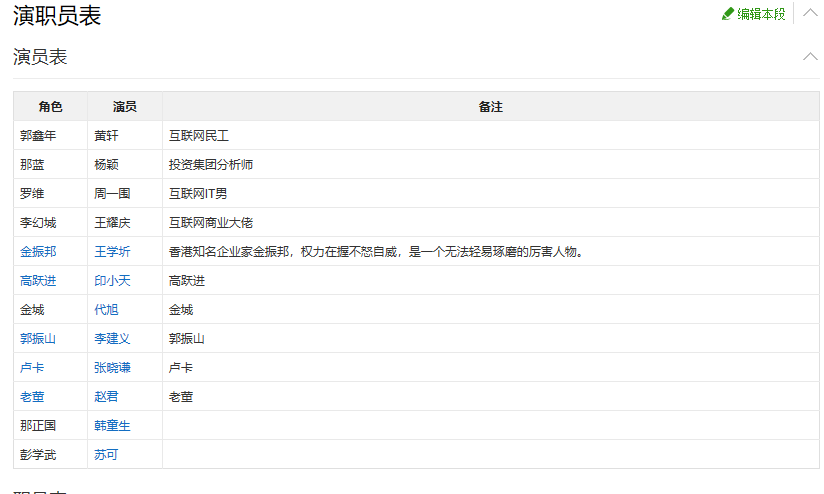Click actor 李建义's link
The height and width of the screenshot is (494, 824).
(112, 339)
